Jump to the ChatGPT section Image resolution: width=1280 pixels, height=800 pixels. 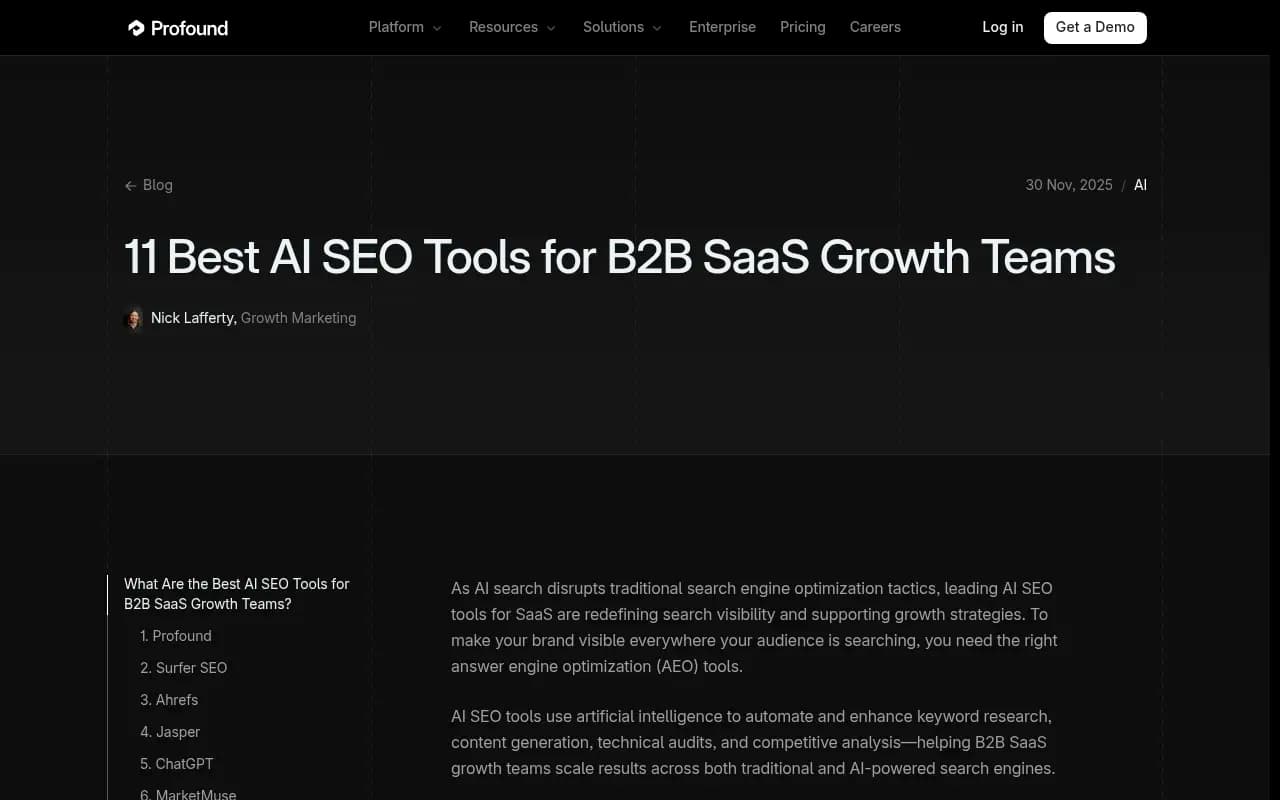(177, 764)
